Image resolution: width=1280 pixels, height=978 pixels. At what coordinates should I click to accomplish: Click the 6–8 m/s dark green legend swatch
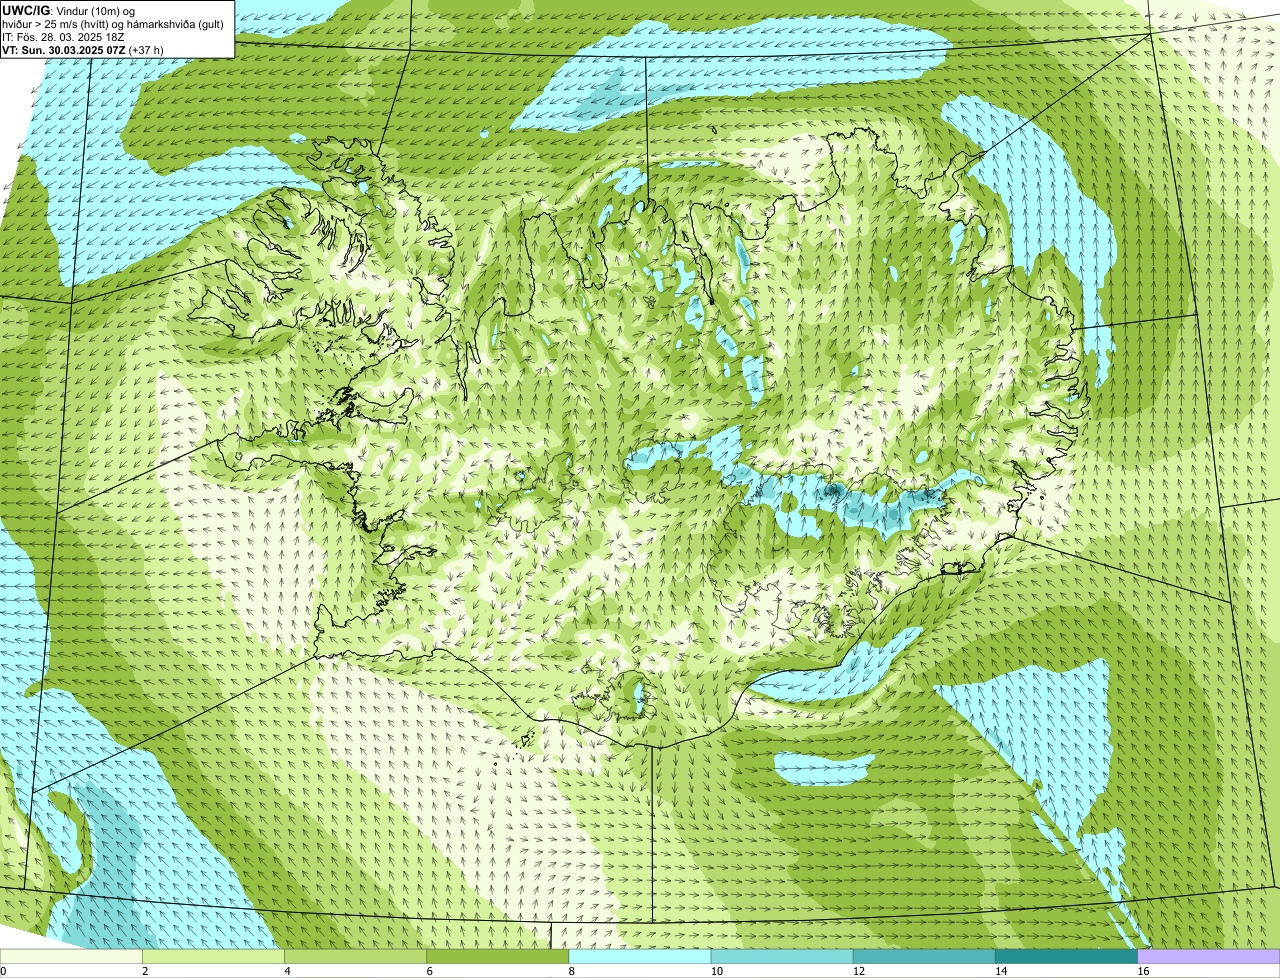tap(498, 957)
